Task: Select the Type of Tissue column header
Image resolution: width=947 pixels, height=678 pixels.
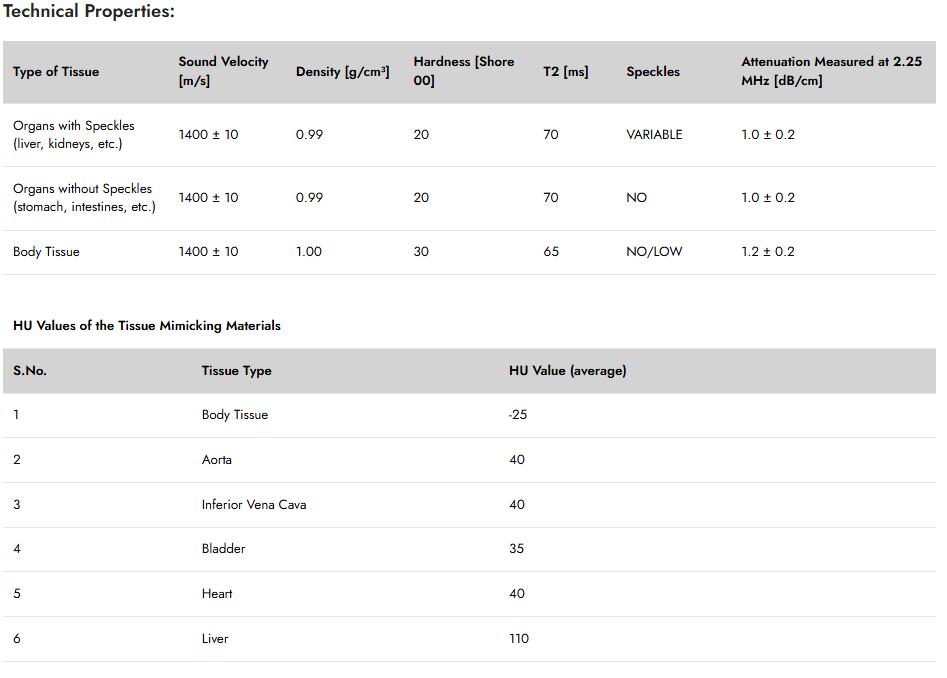Action: click(x=56, y=71)
